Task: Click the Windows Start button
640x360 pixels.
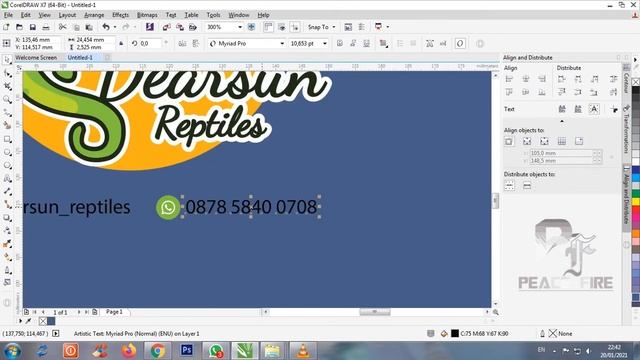Action: [12, 351]
